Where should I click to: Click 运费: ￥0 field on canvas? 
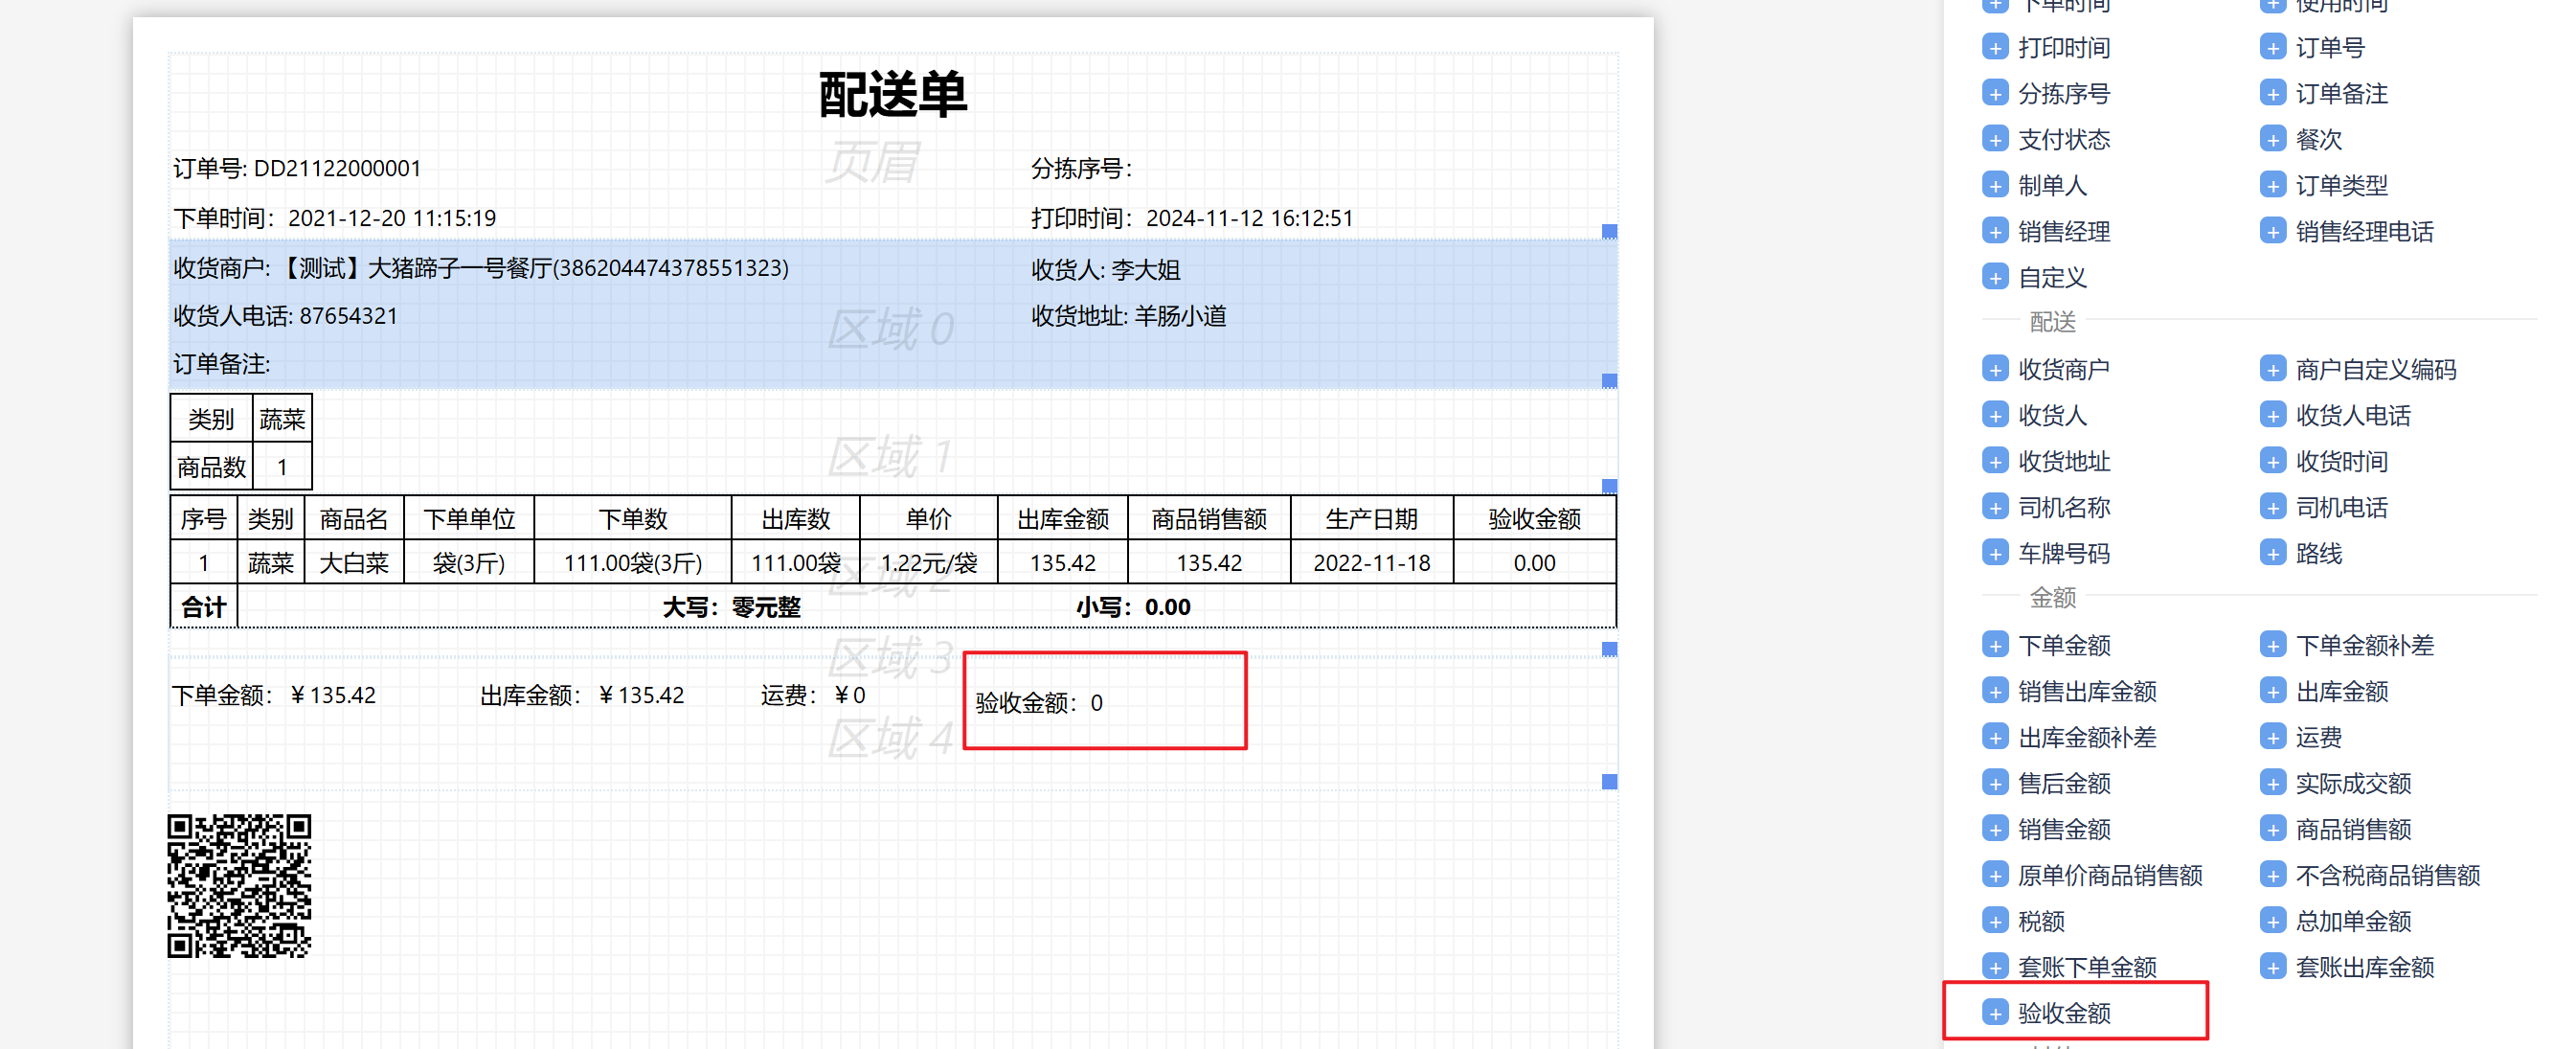point(813,695)
